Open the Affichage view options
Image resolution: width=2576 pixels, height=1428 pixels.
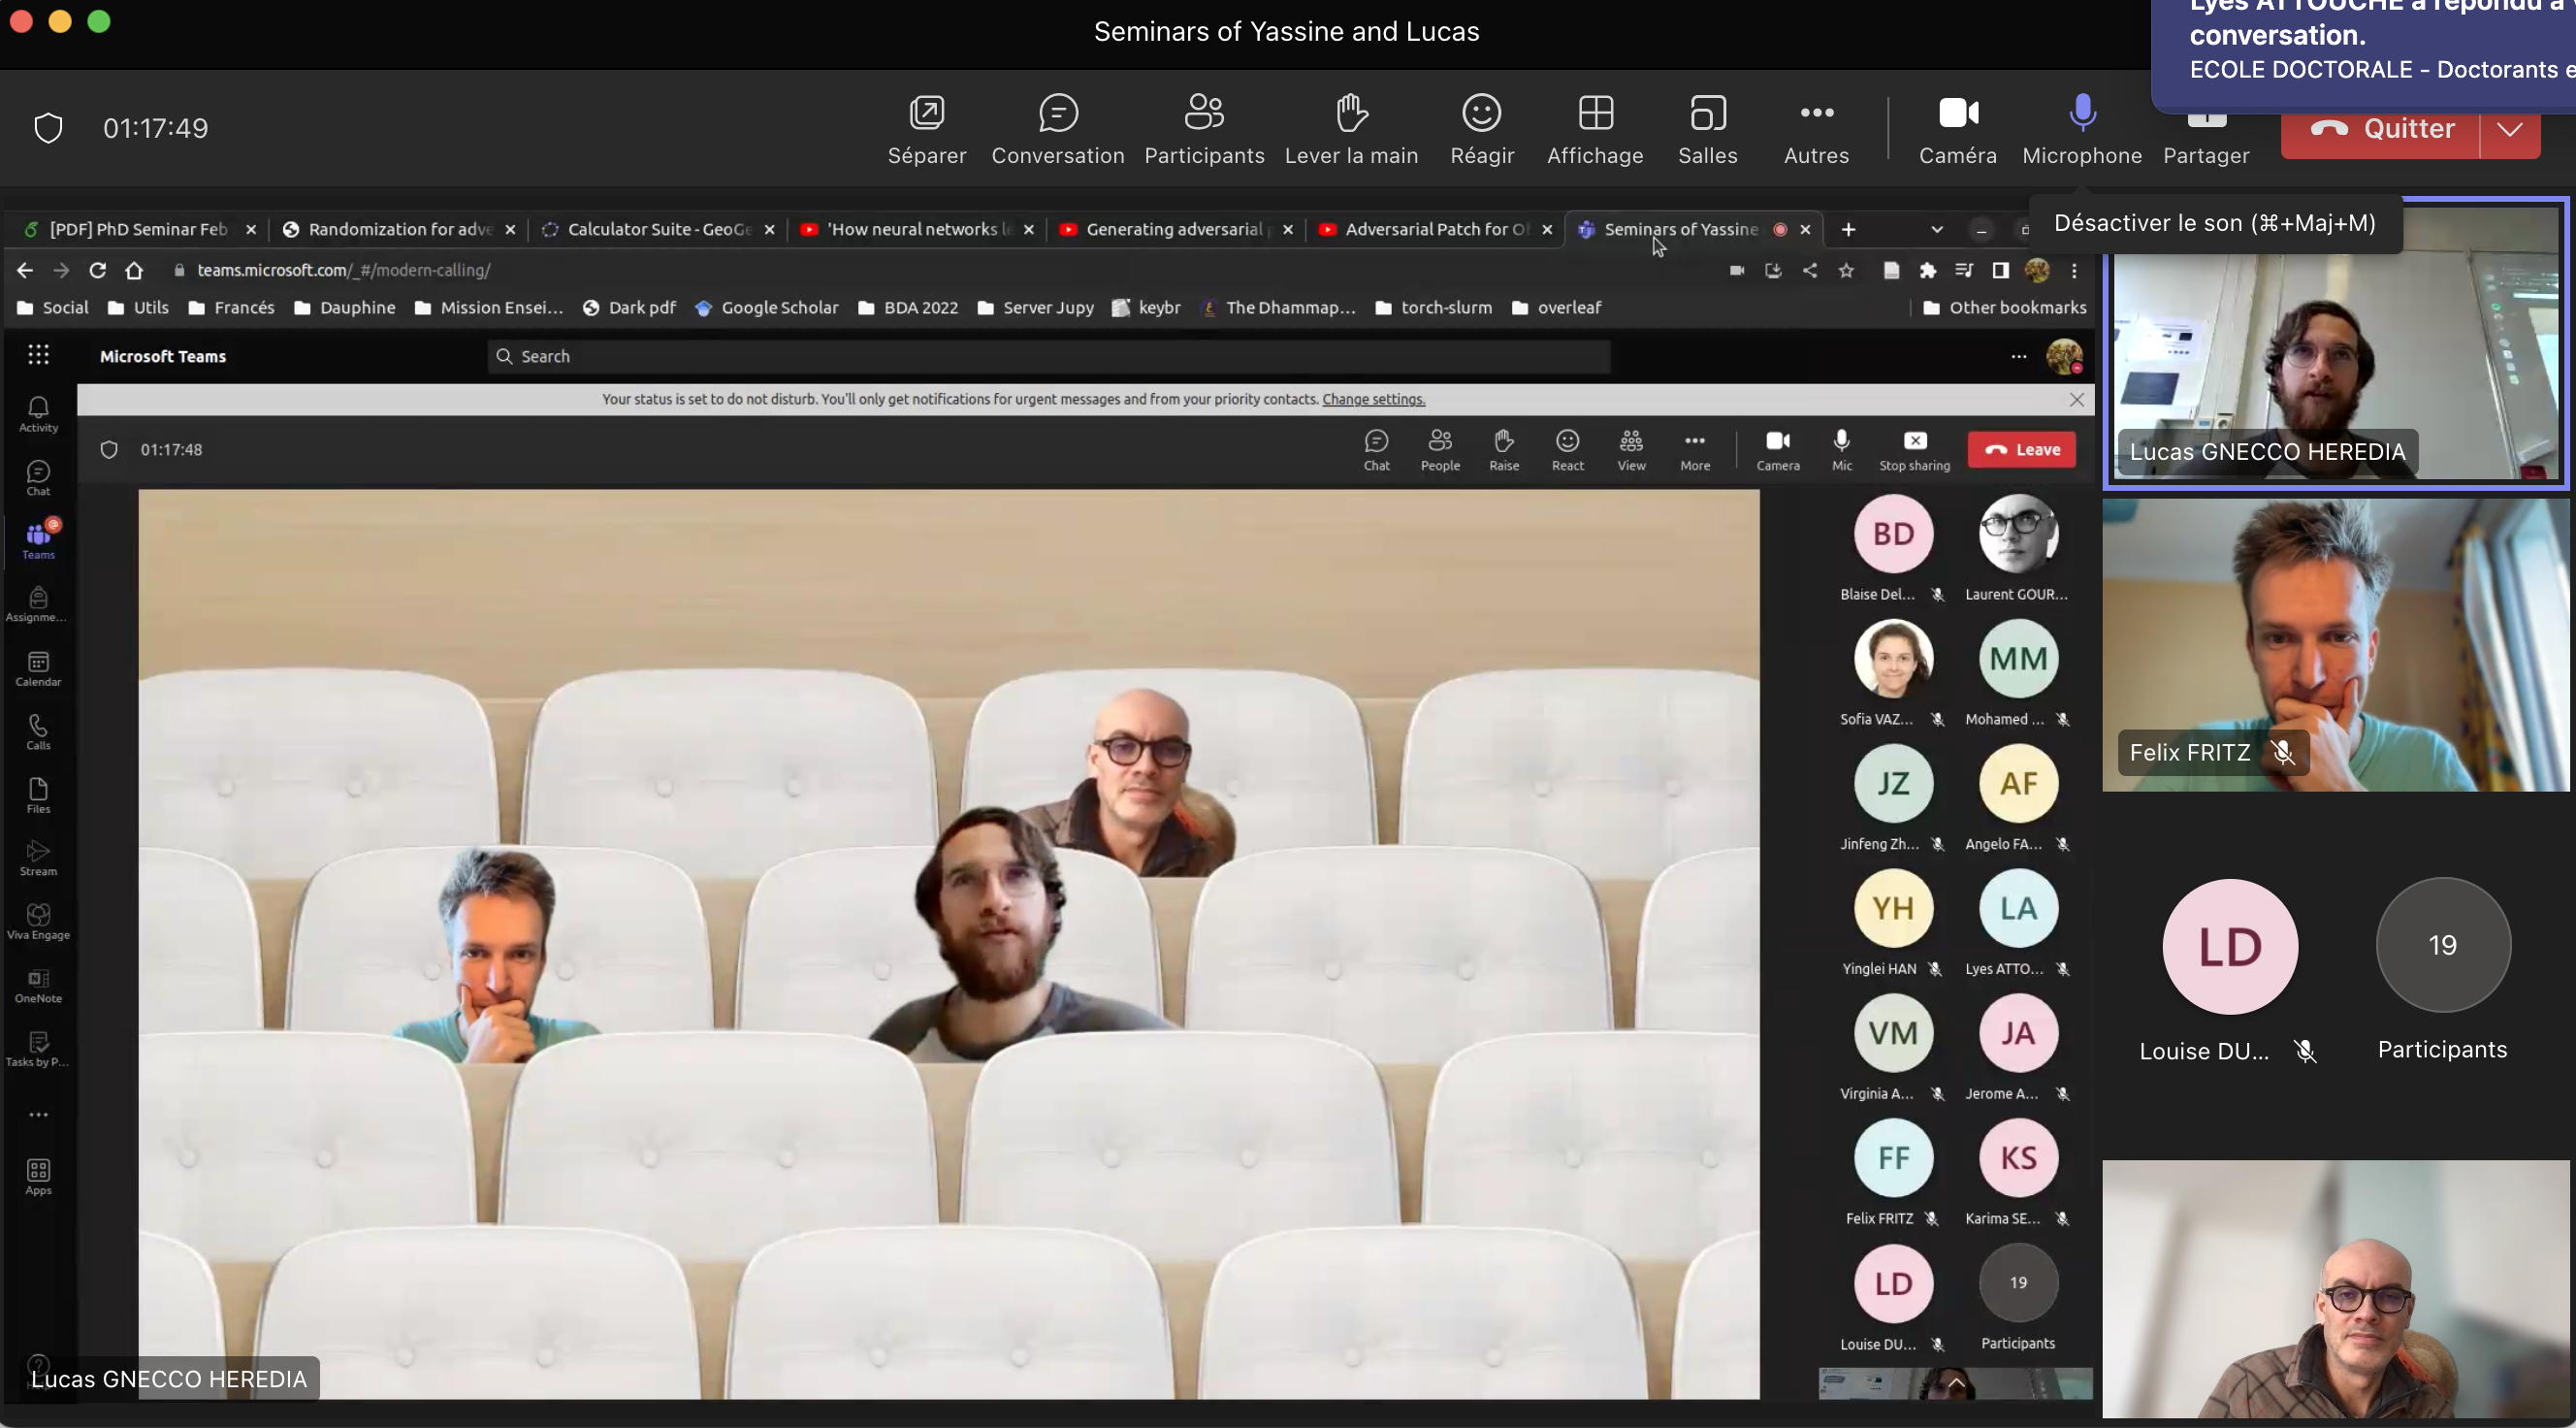(1595, 130)
